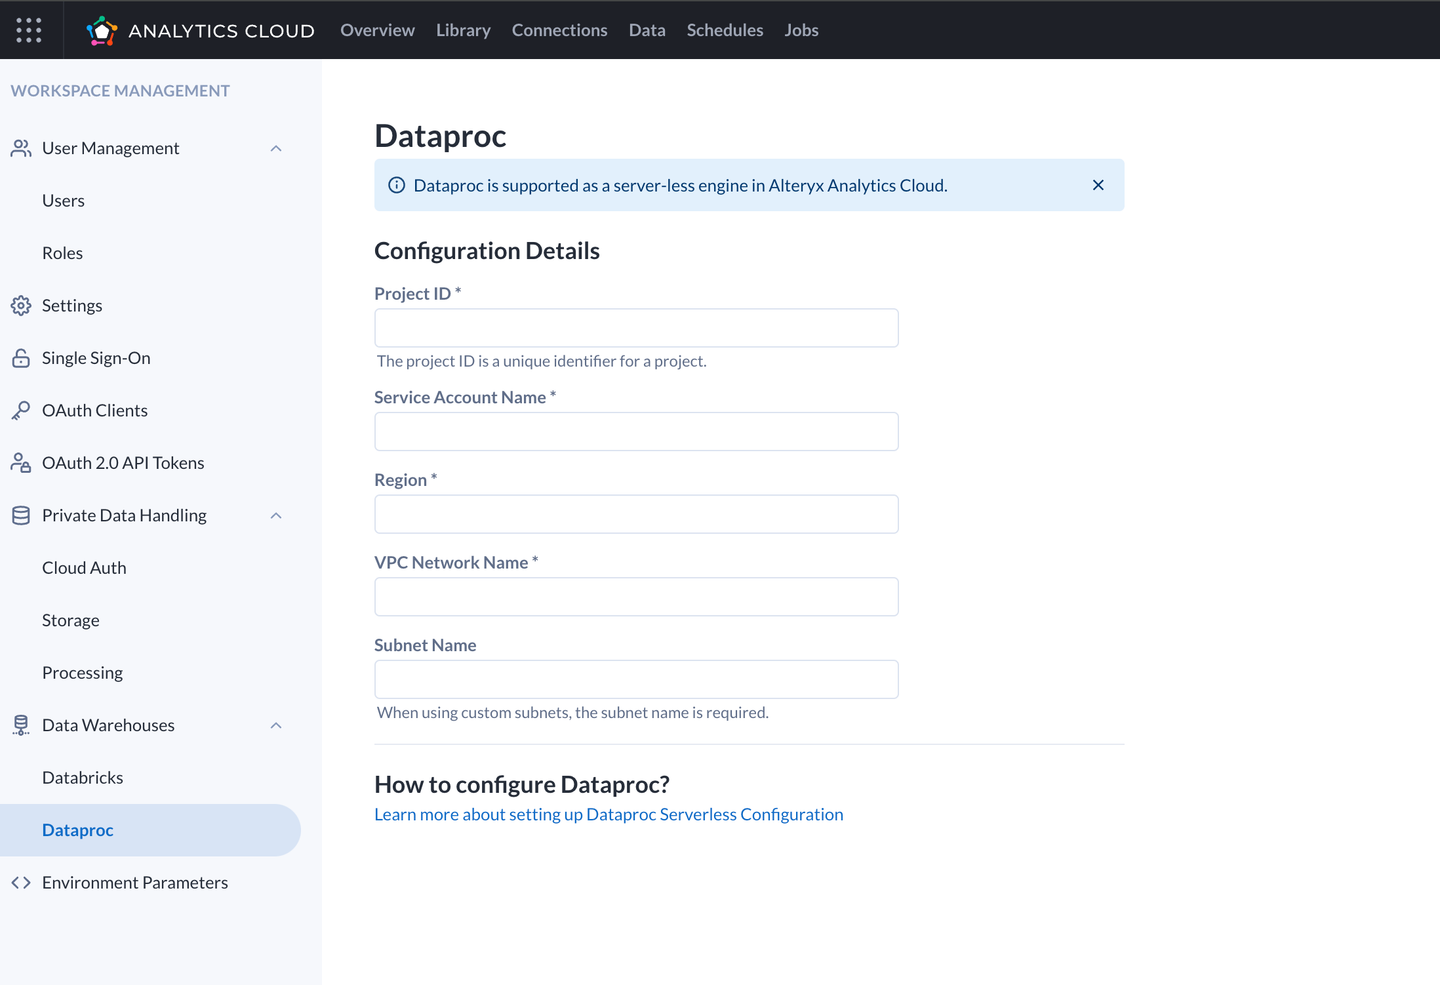1440x985 pixels.
Task: Click the Settings gear icon
Action: 20,305
